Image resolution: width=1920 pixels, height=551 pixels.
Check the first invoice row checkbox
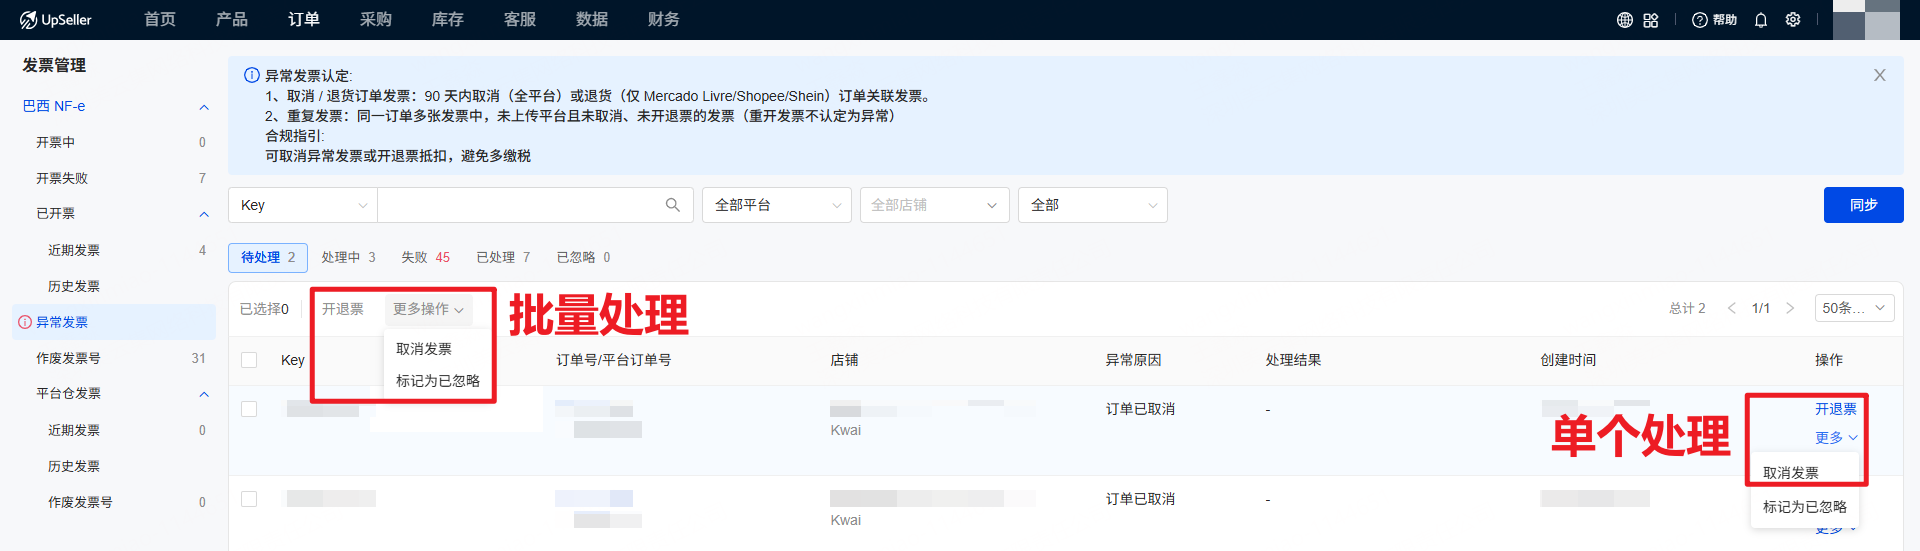(249, 409)
